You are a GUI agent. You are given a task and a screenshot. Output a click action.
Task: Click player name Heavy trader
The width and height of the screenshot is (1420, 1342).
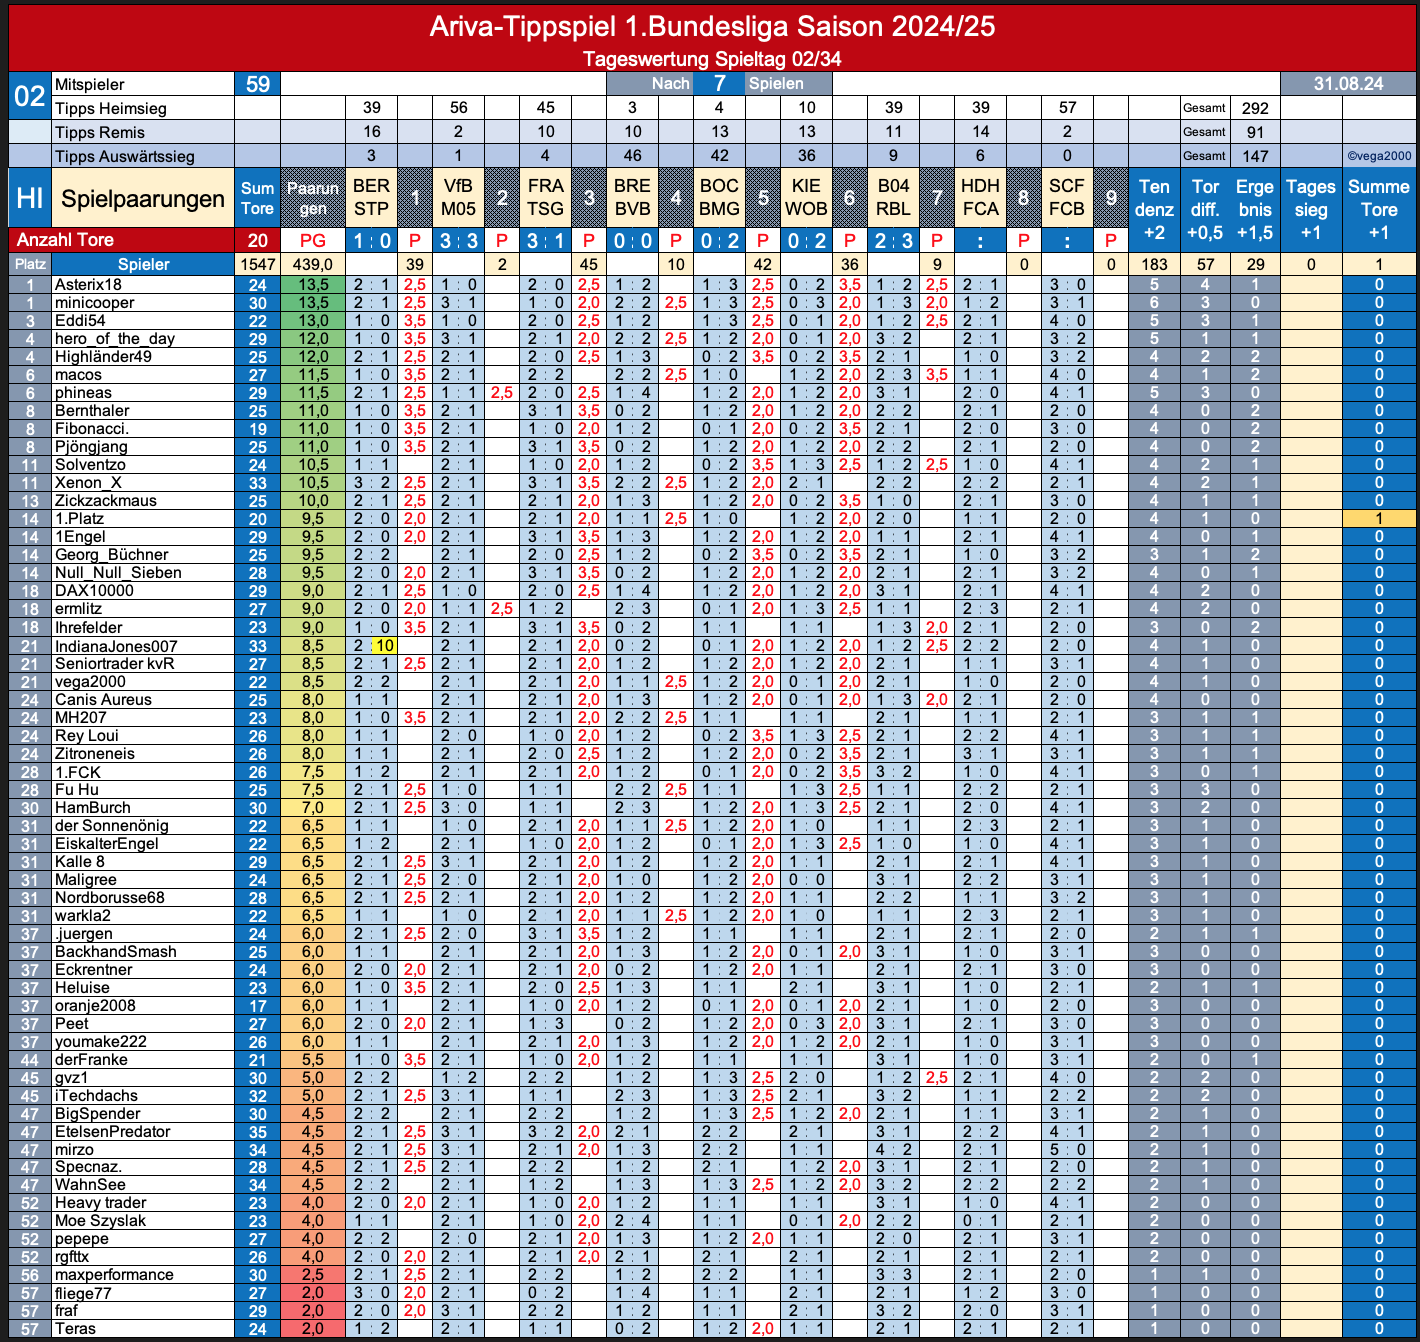pos(100,1203)
